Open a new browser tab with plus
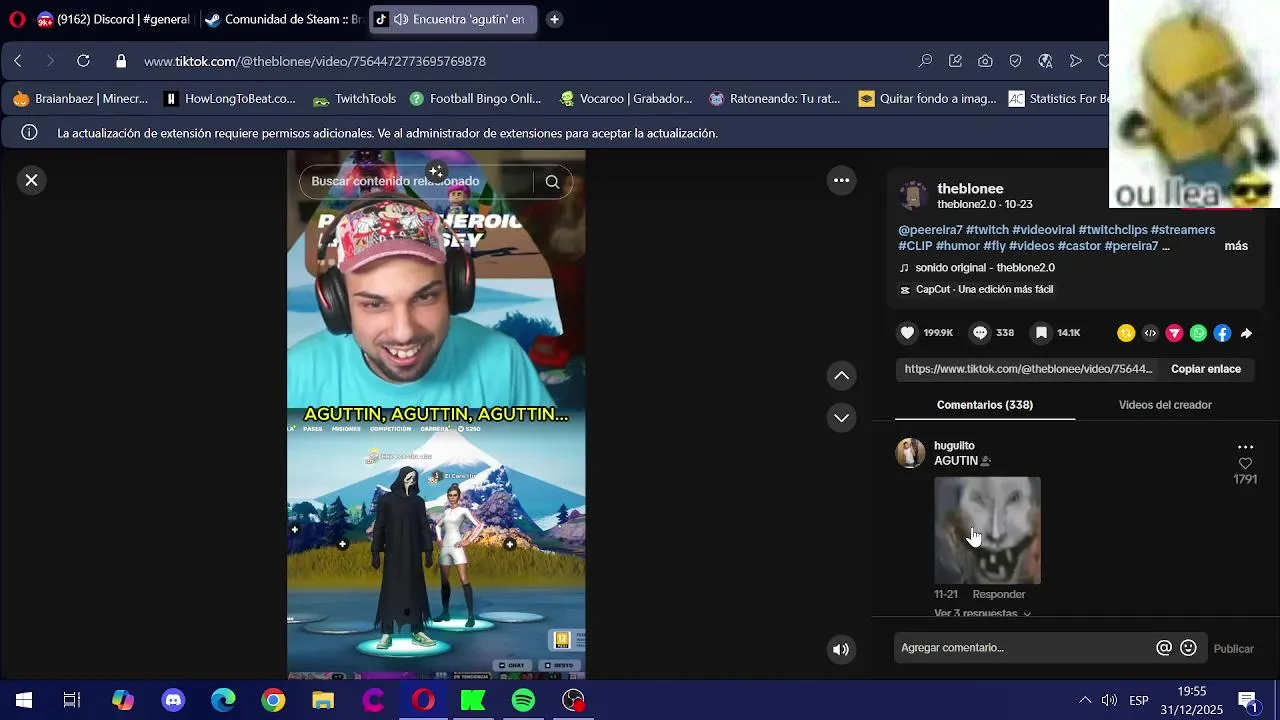Viewport: 1280px width, 720px height. point(554,19)
